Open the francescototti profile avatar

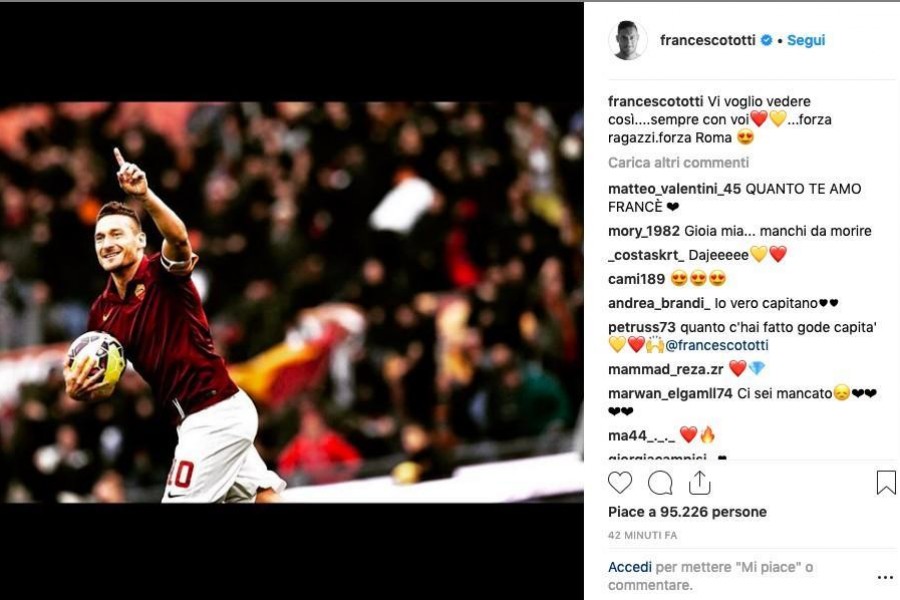[x=627, y=40]
